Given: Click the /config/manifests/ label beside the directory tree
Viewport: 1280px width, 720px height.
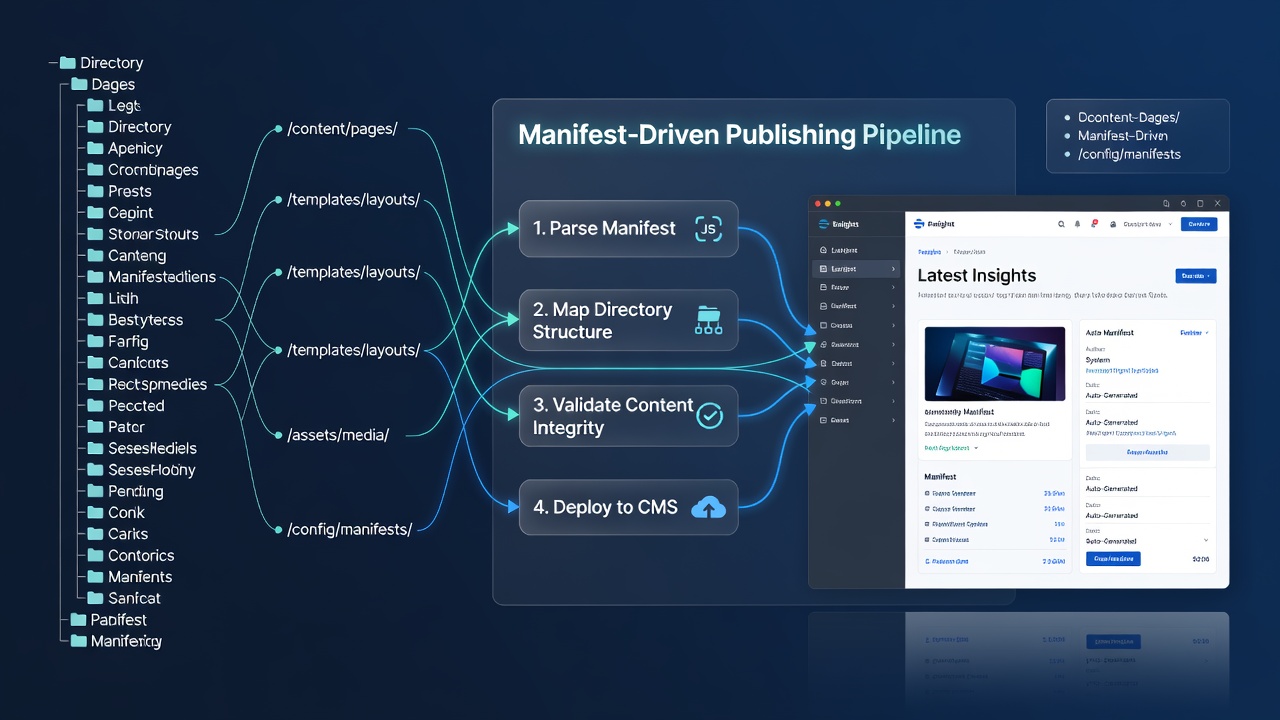Looking at the screenshot, I should point(349,529).
